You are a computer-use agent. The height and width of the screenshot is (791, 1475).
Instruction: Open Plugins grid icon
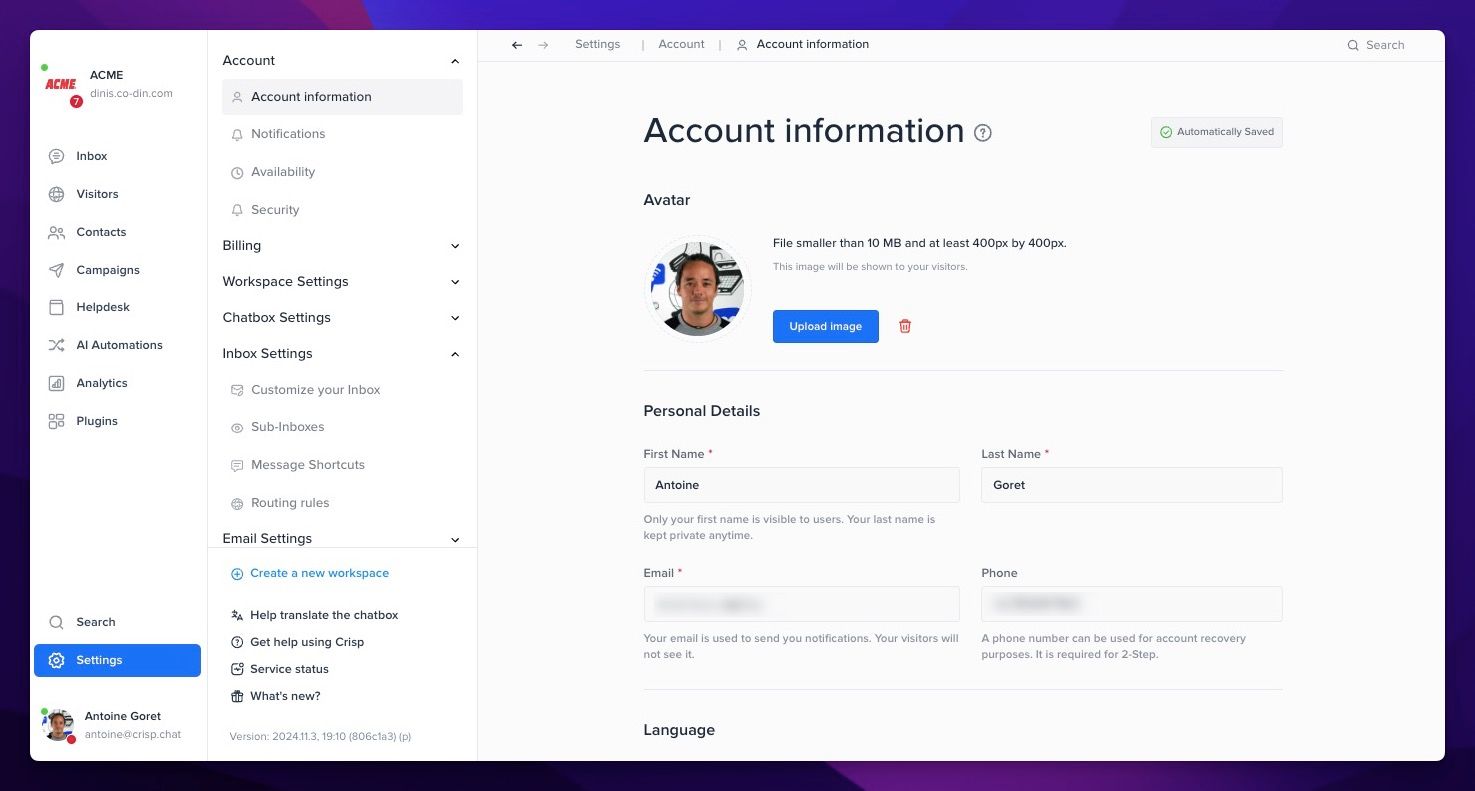[57, 421]
